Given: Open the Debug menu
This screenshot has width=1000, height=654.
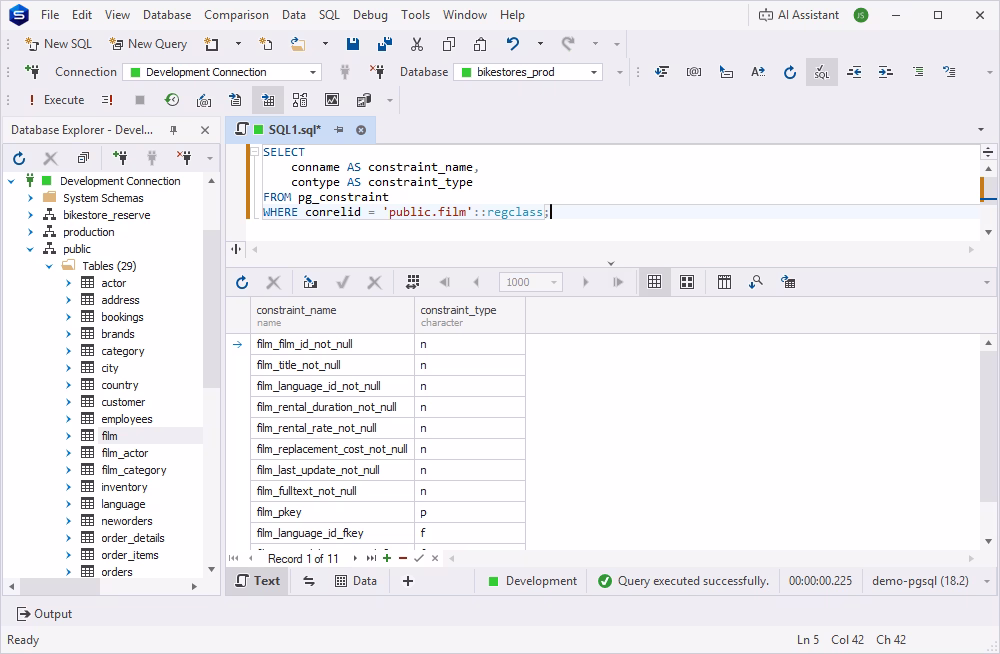Looking at the screenshot, I should (x=370, y=15).
